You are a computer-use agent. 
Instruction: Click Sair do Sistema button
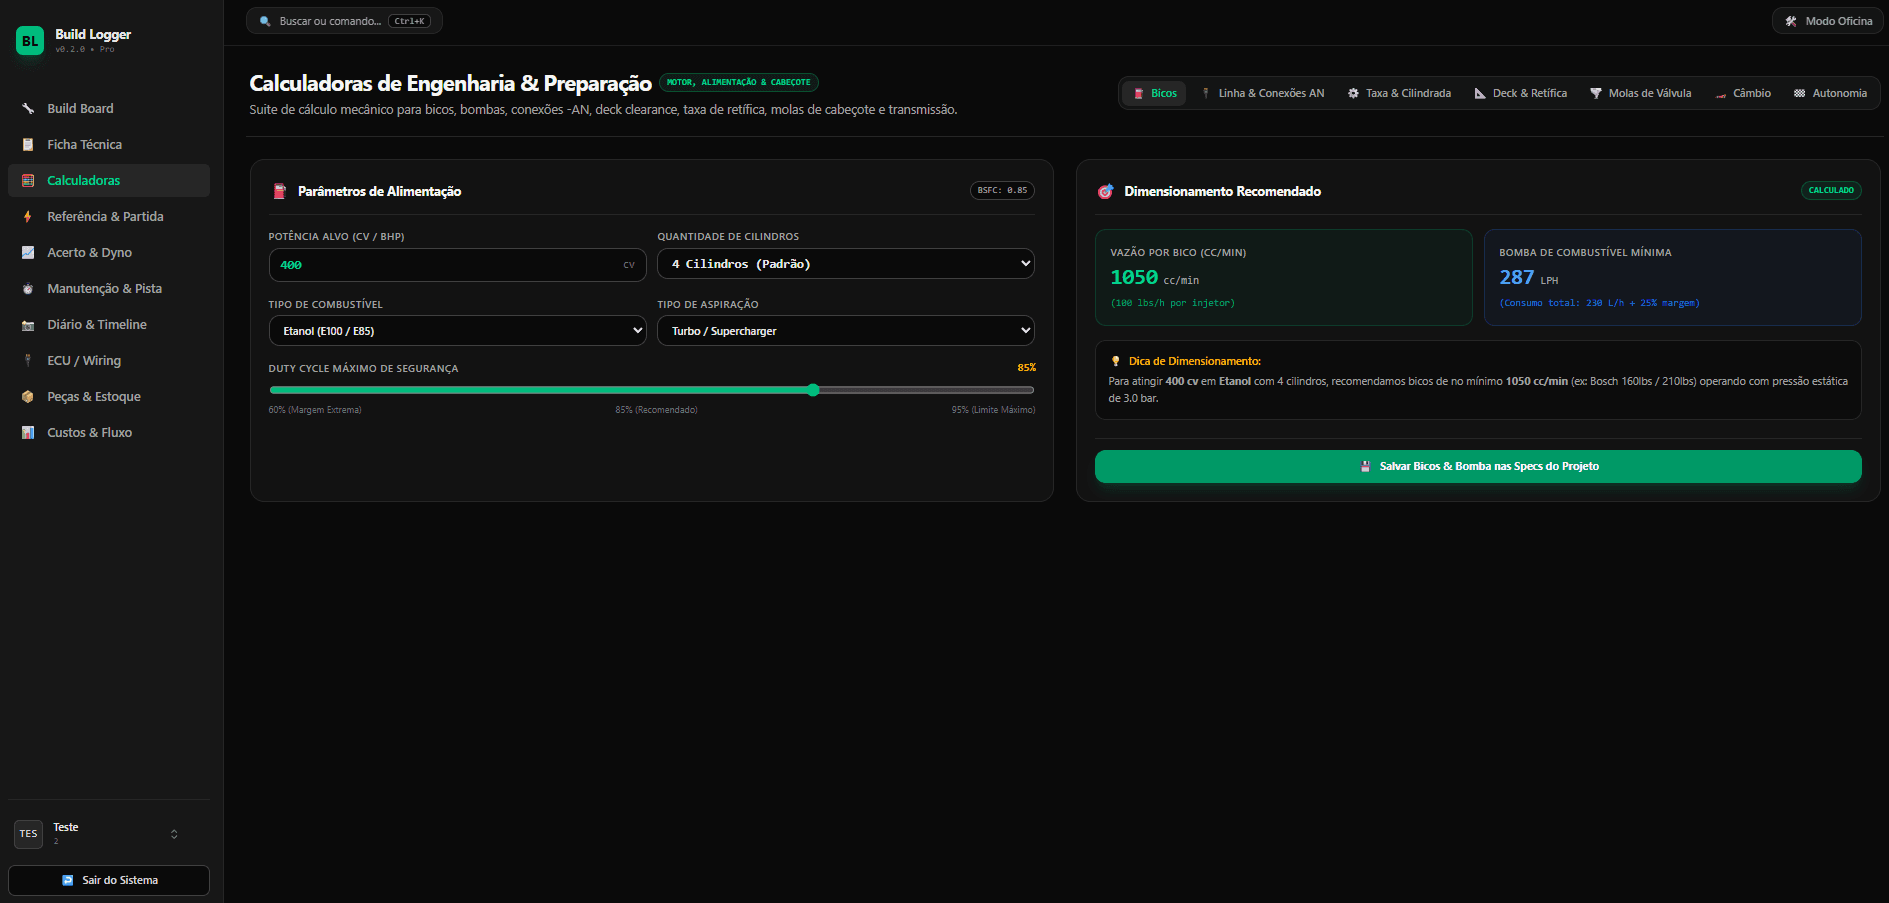[x=109, y=880]
